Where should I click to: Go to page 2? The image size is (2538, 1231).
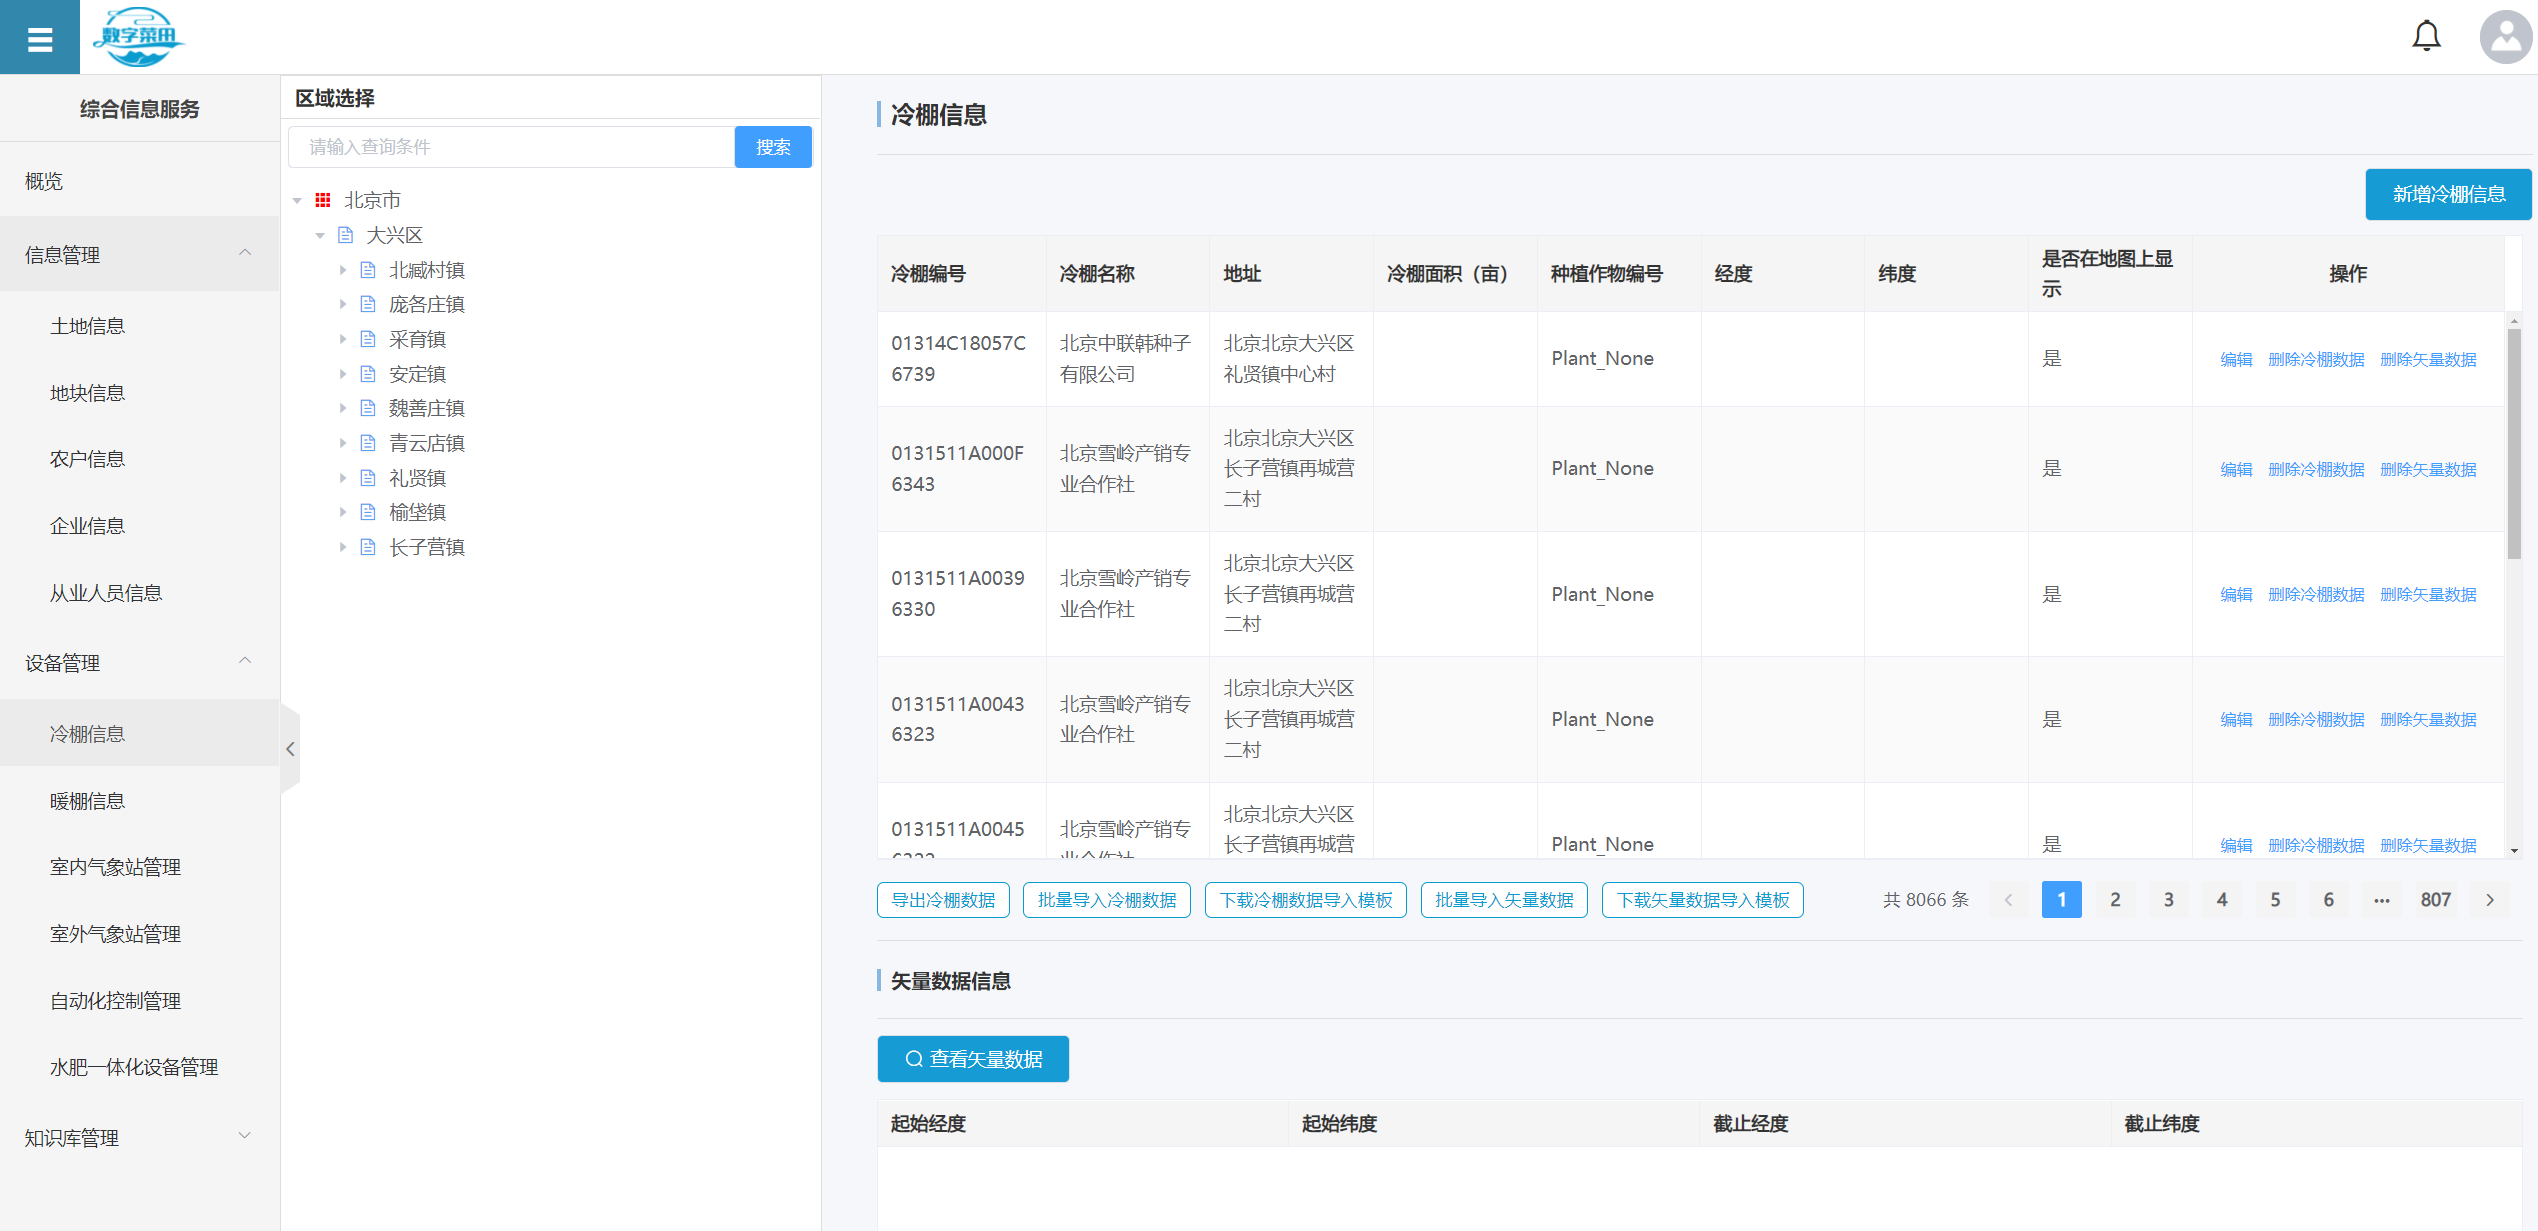pos(2115,900)
